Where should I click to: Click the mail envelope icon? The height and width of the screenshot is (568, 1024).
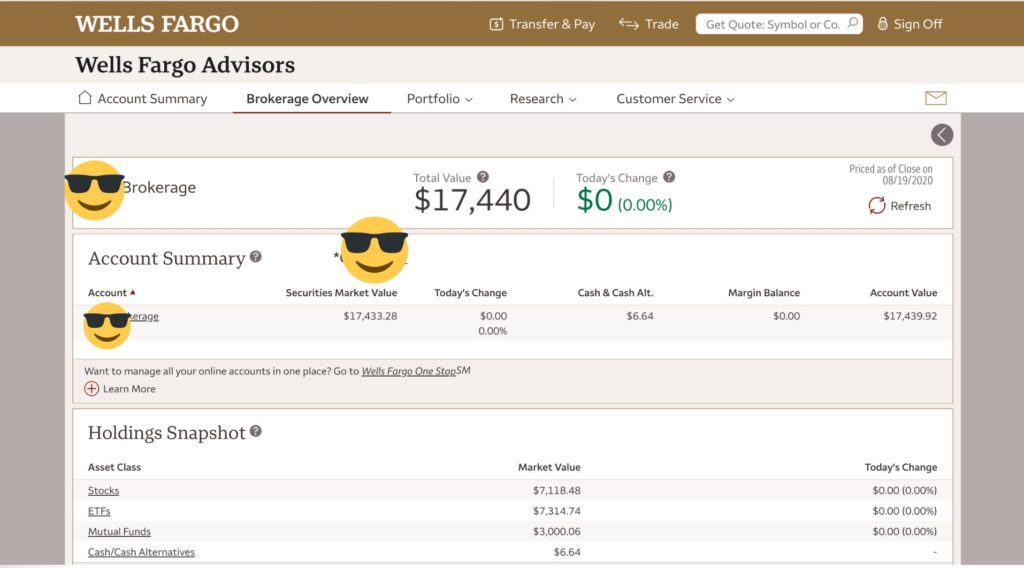935,98
